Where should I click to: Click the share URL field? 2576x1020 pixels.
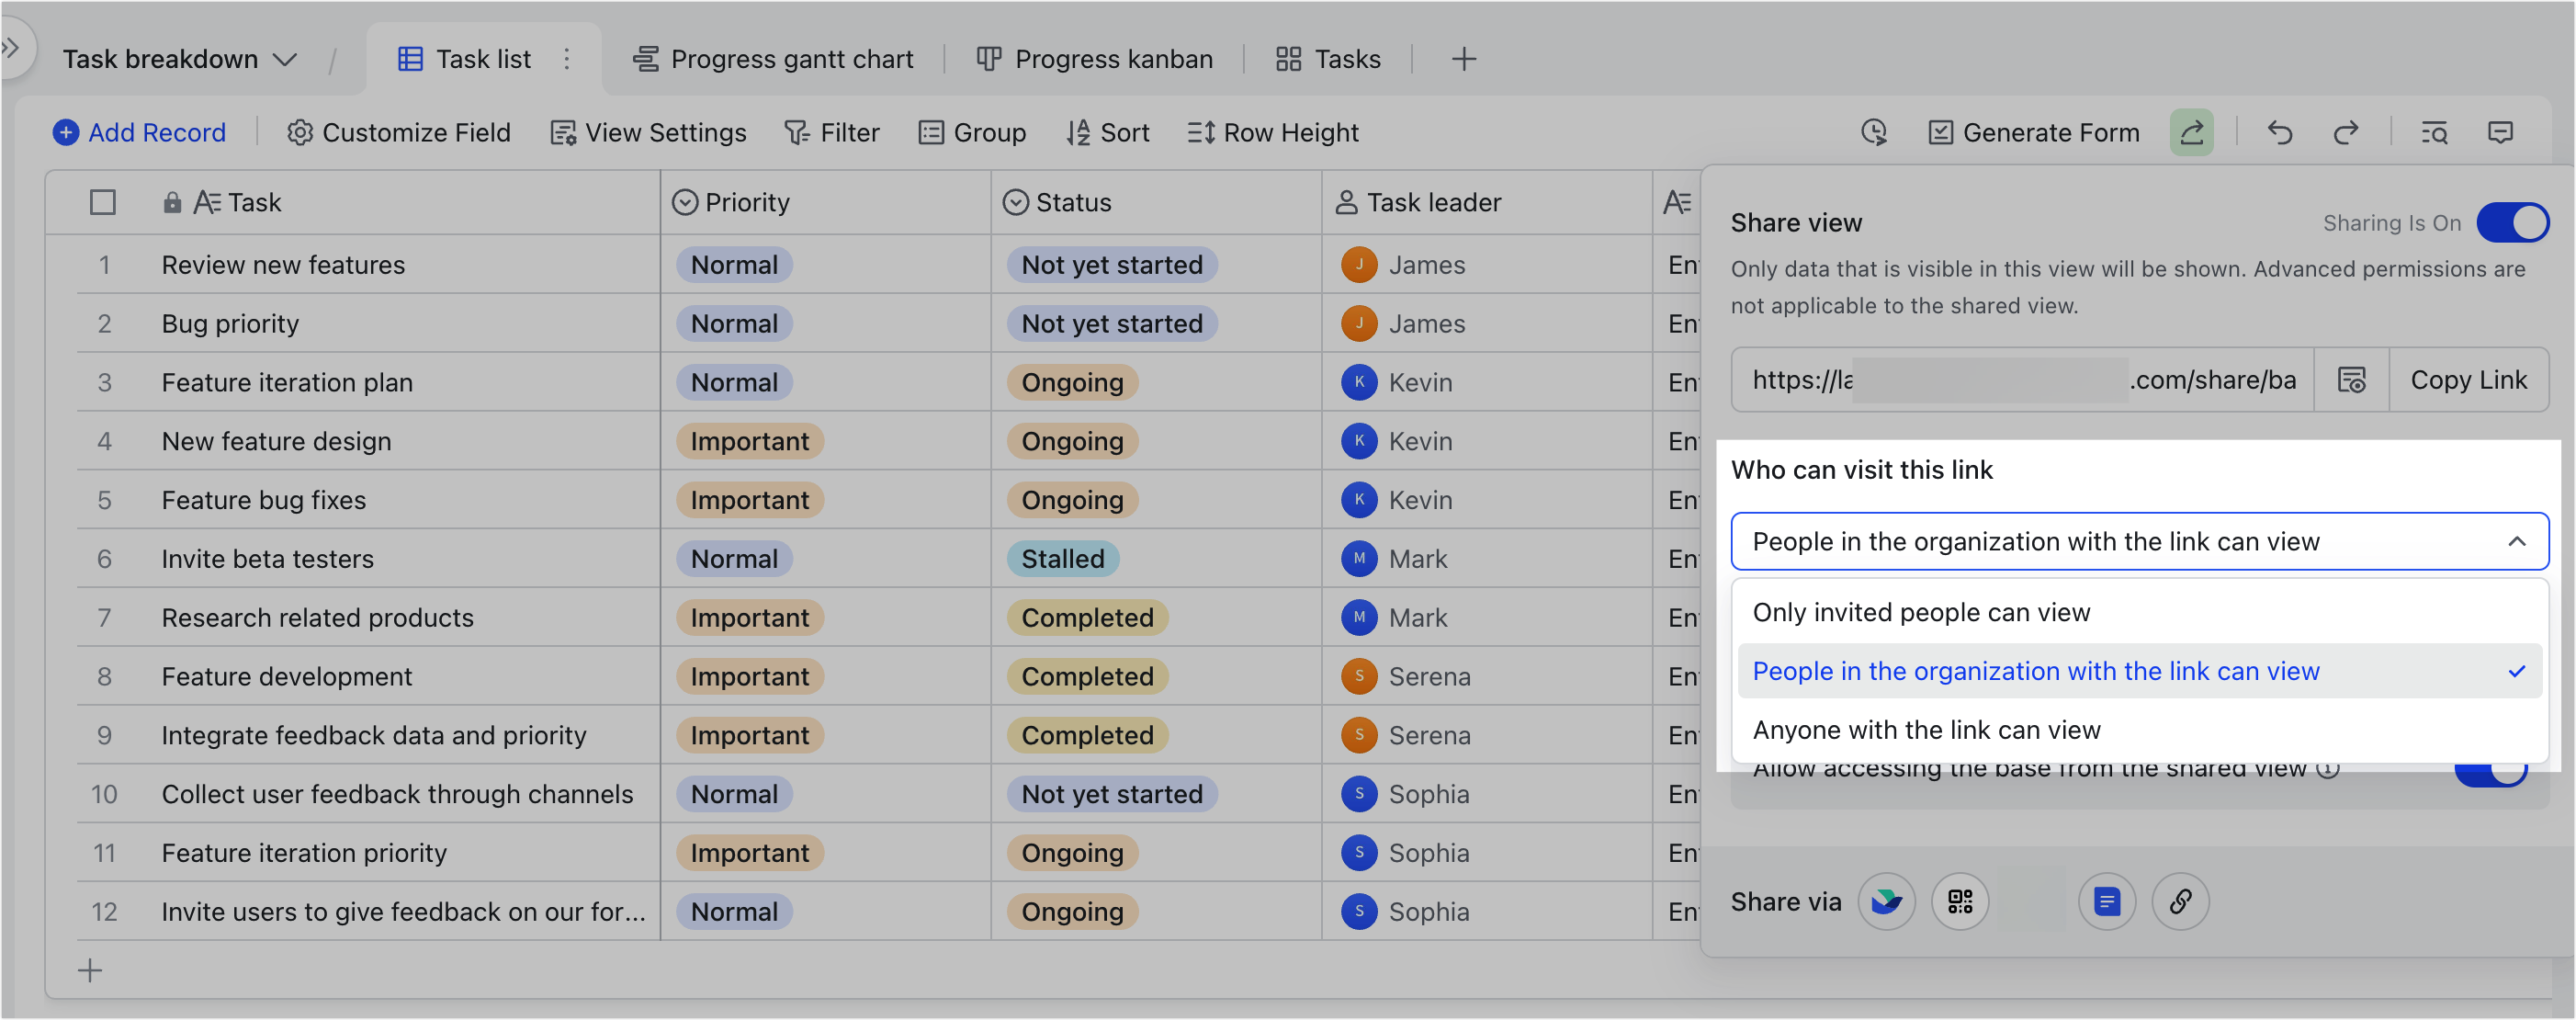(x=2022, y=380)
